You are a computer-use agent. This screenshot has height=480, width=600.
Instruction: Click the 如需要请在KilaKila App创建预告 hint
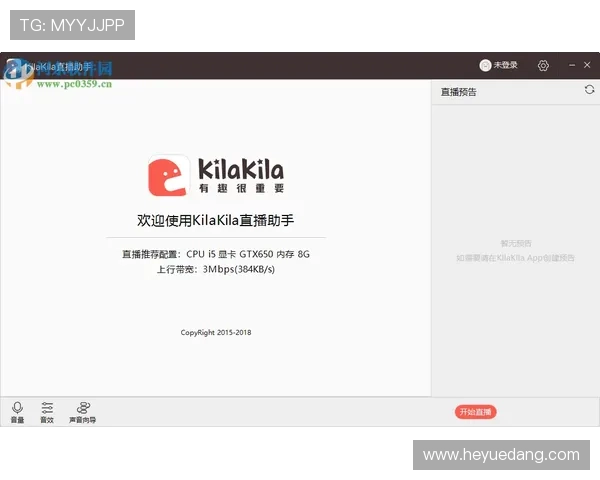click(515, 258)
